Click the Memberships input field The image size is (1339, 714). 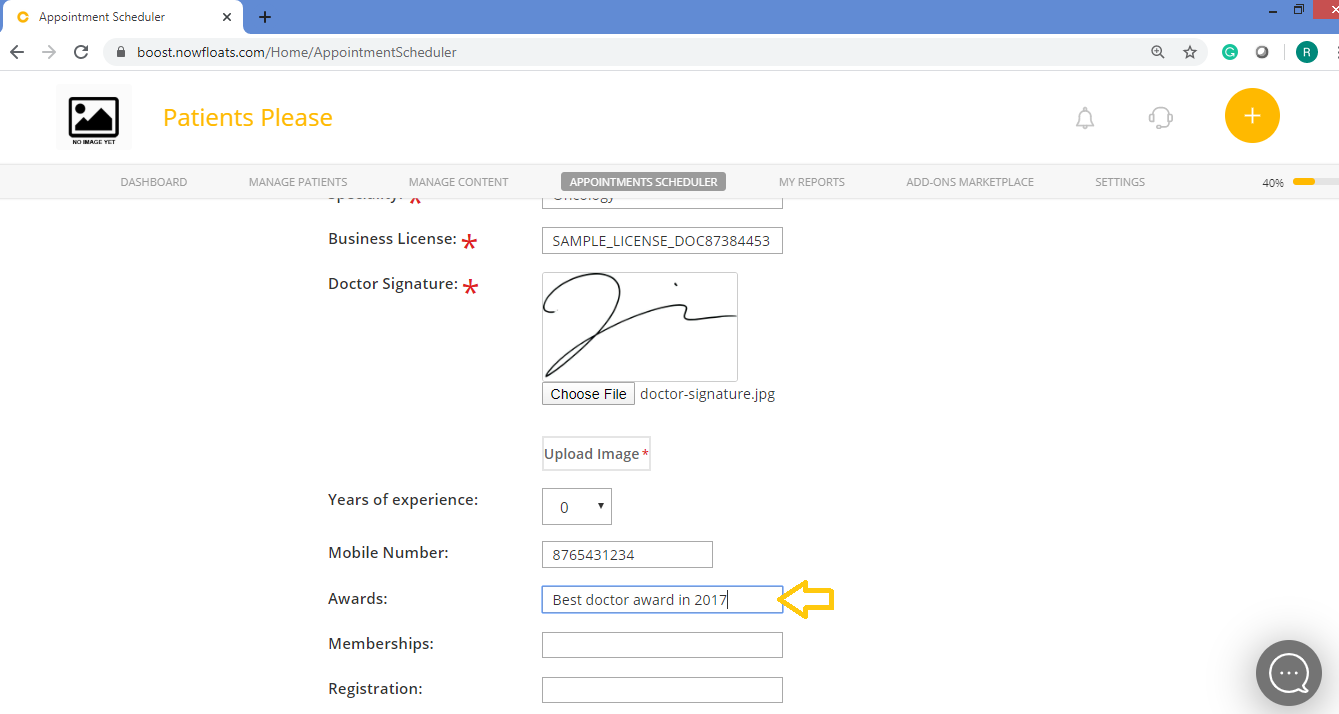click(x=662, y=645)
